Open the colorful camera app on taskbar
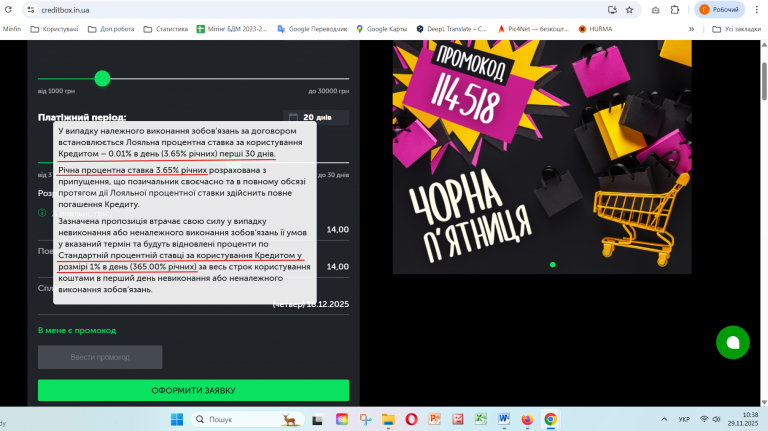Screen dimensions: 768x431 pyautogui.click(x=342, y=419)
